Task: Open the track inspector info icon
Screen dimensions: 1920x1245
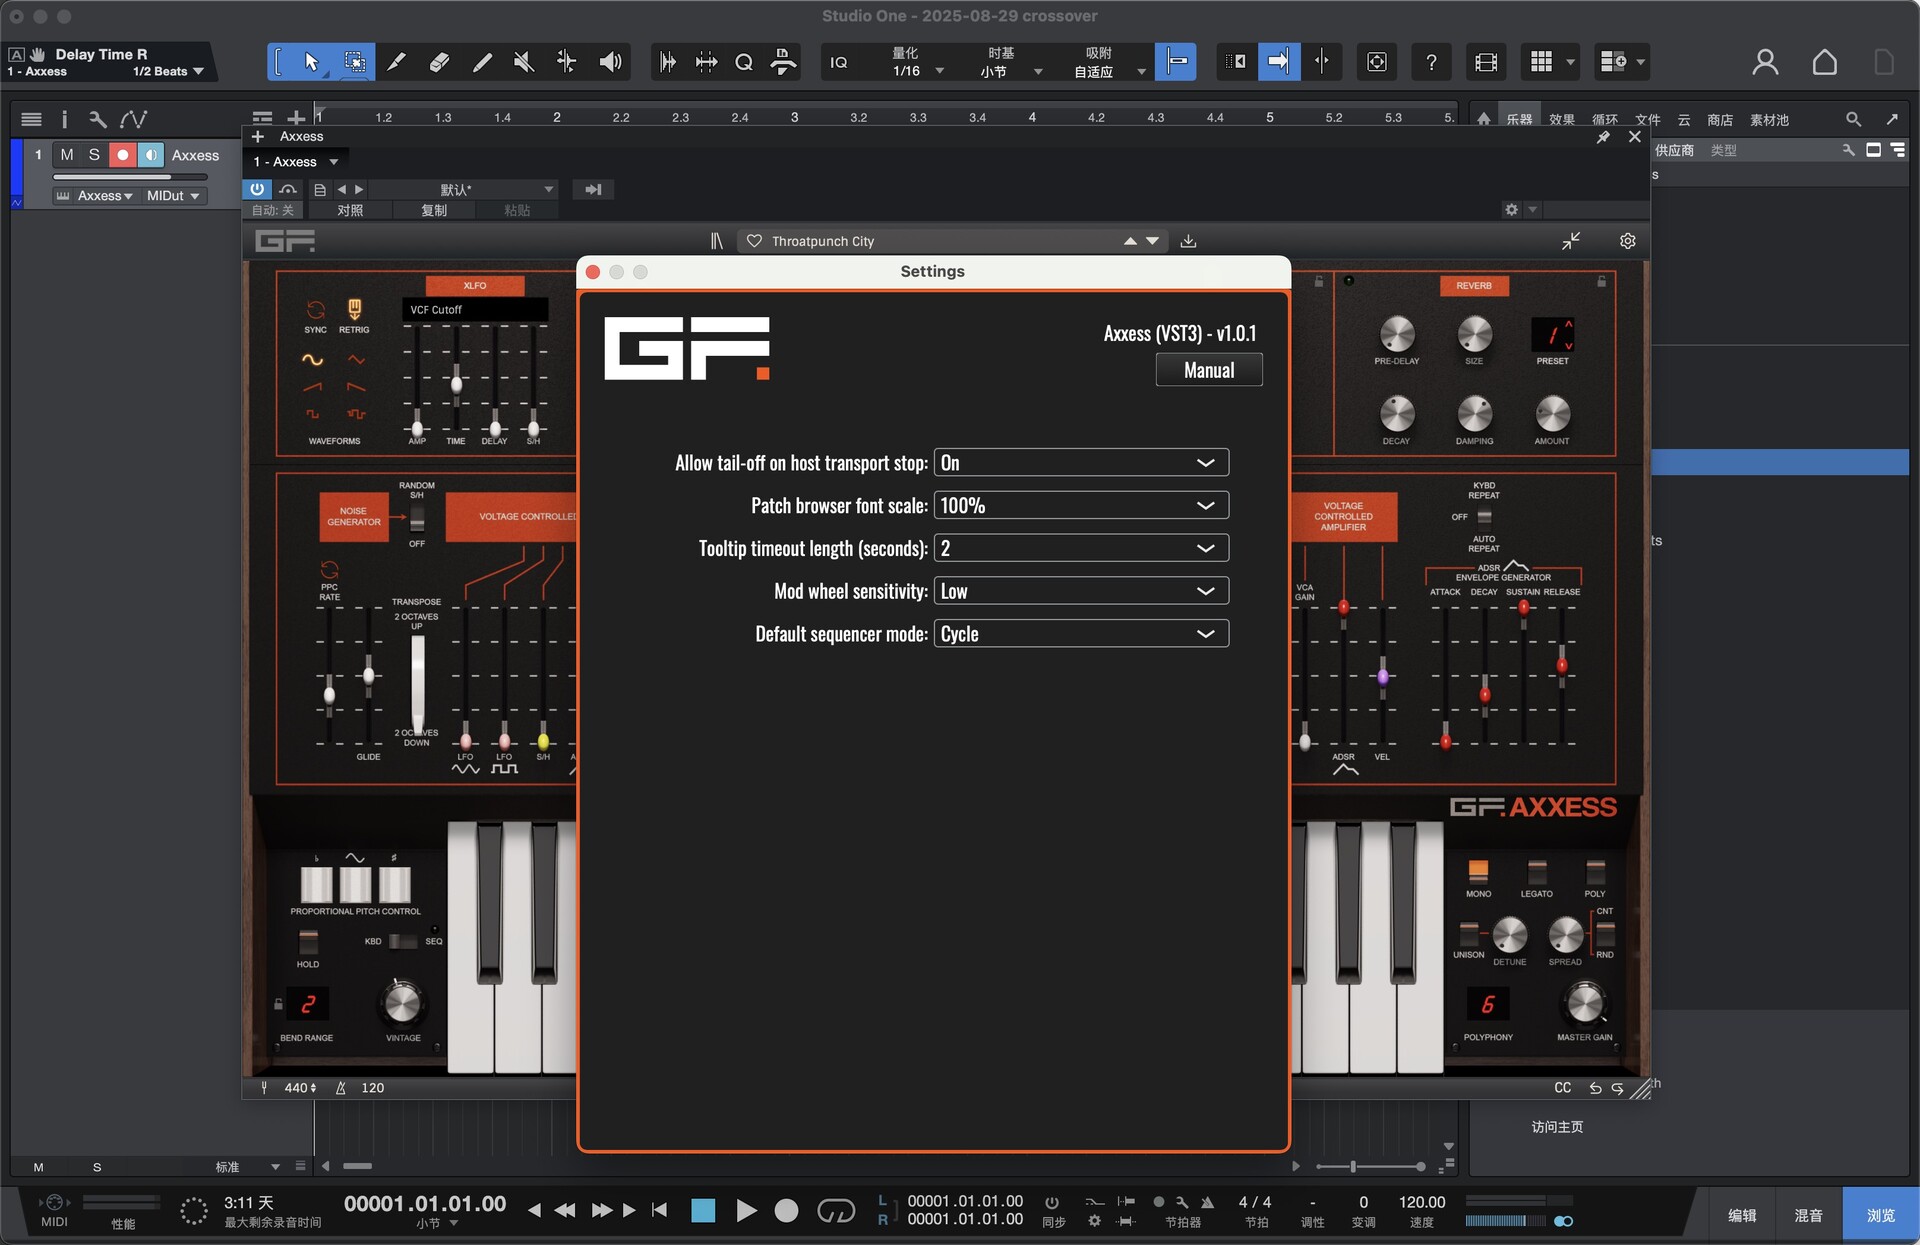Action: [x=64, y=119]
